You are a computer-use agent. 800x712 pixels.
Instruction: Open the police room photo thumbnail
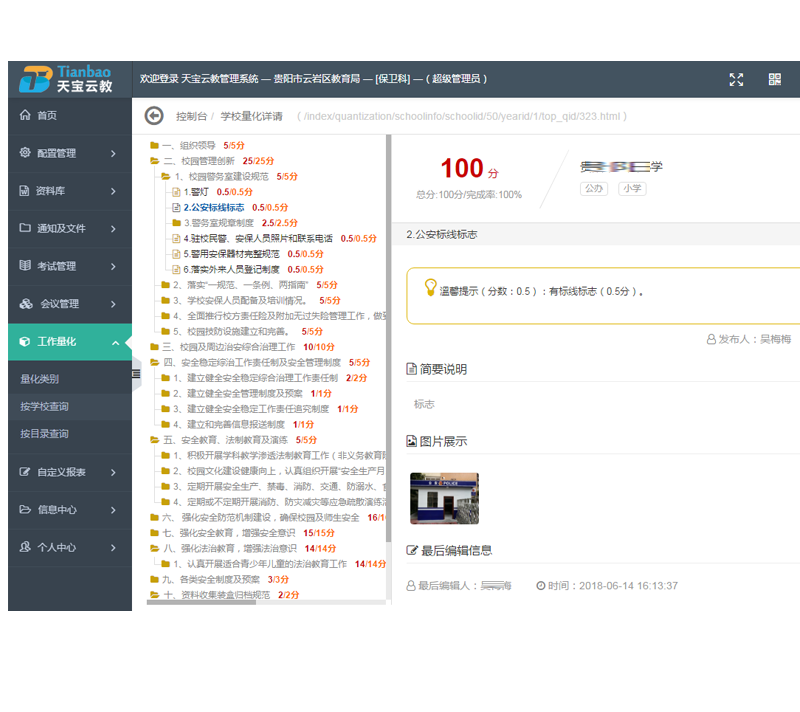[x=444, y=498]
